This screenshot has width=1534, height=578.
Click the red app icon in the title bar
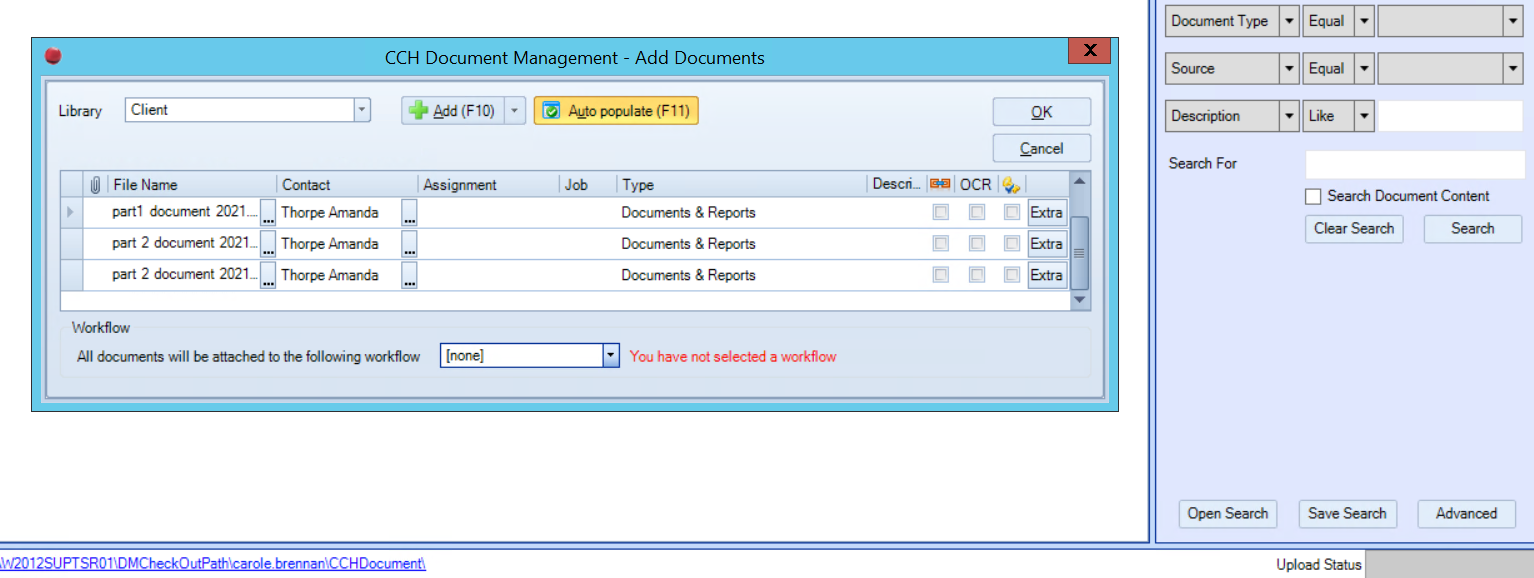click(53, 56)
